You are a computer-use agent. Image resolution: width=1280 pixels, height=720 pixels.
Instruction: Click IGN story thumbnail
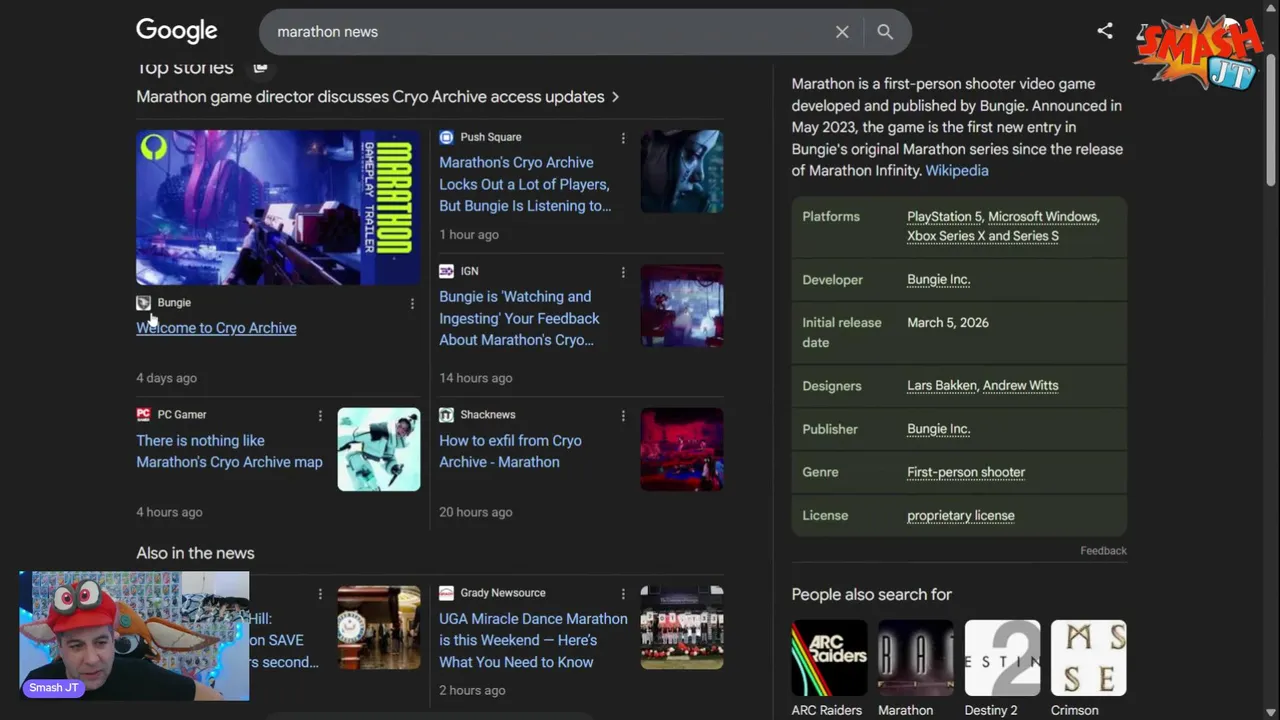click(682, 306)
